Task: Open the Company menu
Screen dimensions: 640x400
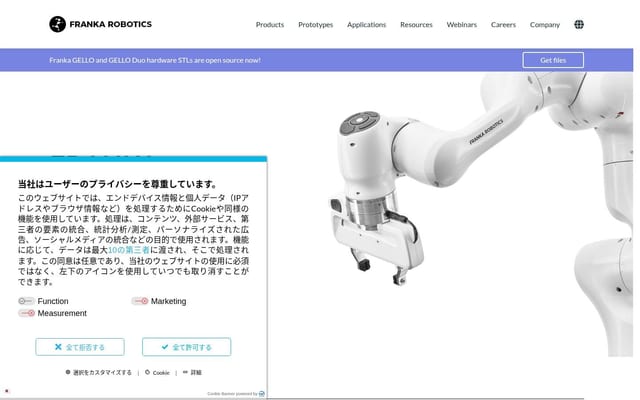Action: (545, 24)
